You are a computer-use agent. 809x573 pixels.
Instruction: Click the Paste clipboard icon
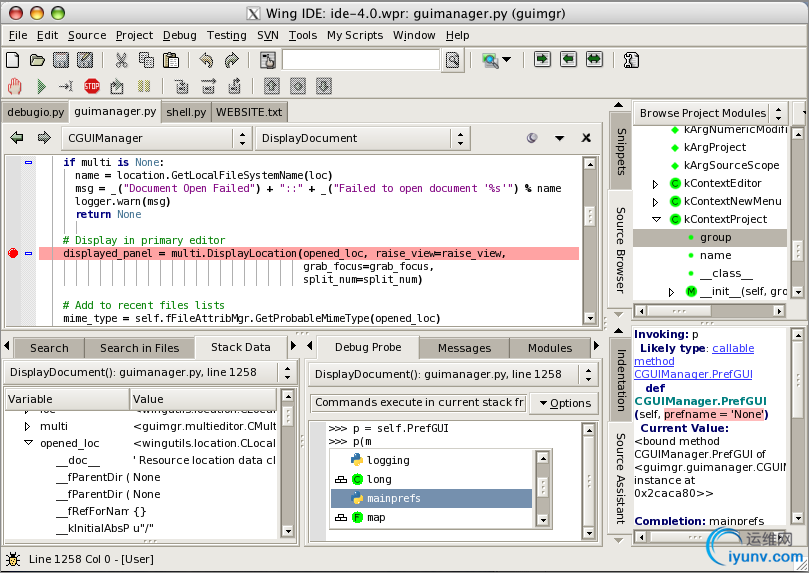(x=169, y=60)
